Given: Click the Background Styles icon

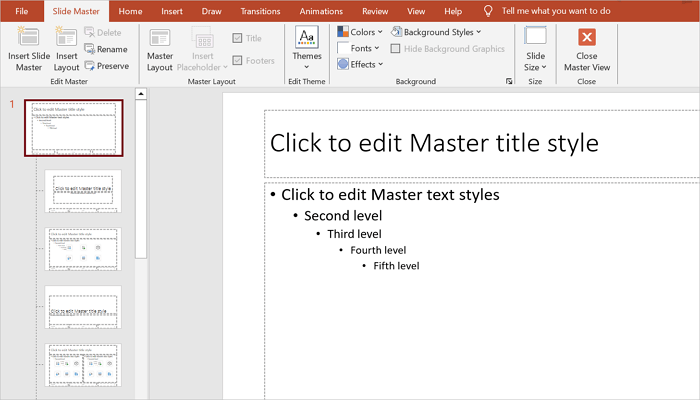Looking at the screenshot, I should pyautogui.click(x=396, y=32).
